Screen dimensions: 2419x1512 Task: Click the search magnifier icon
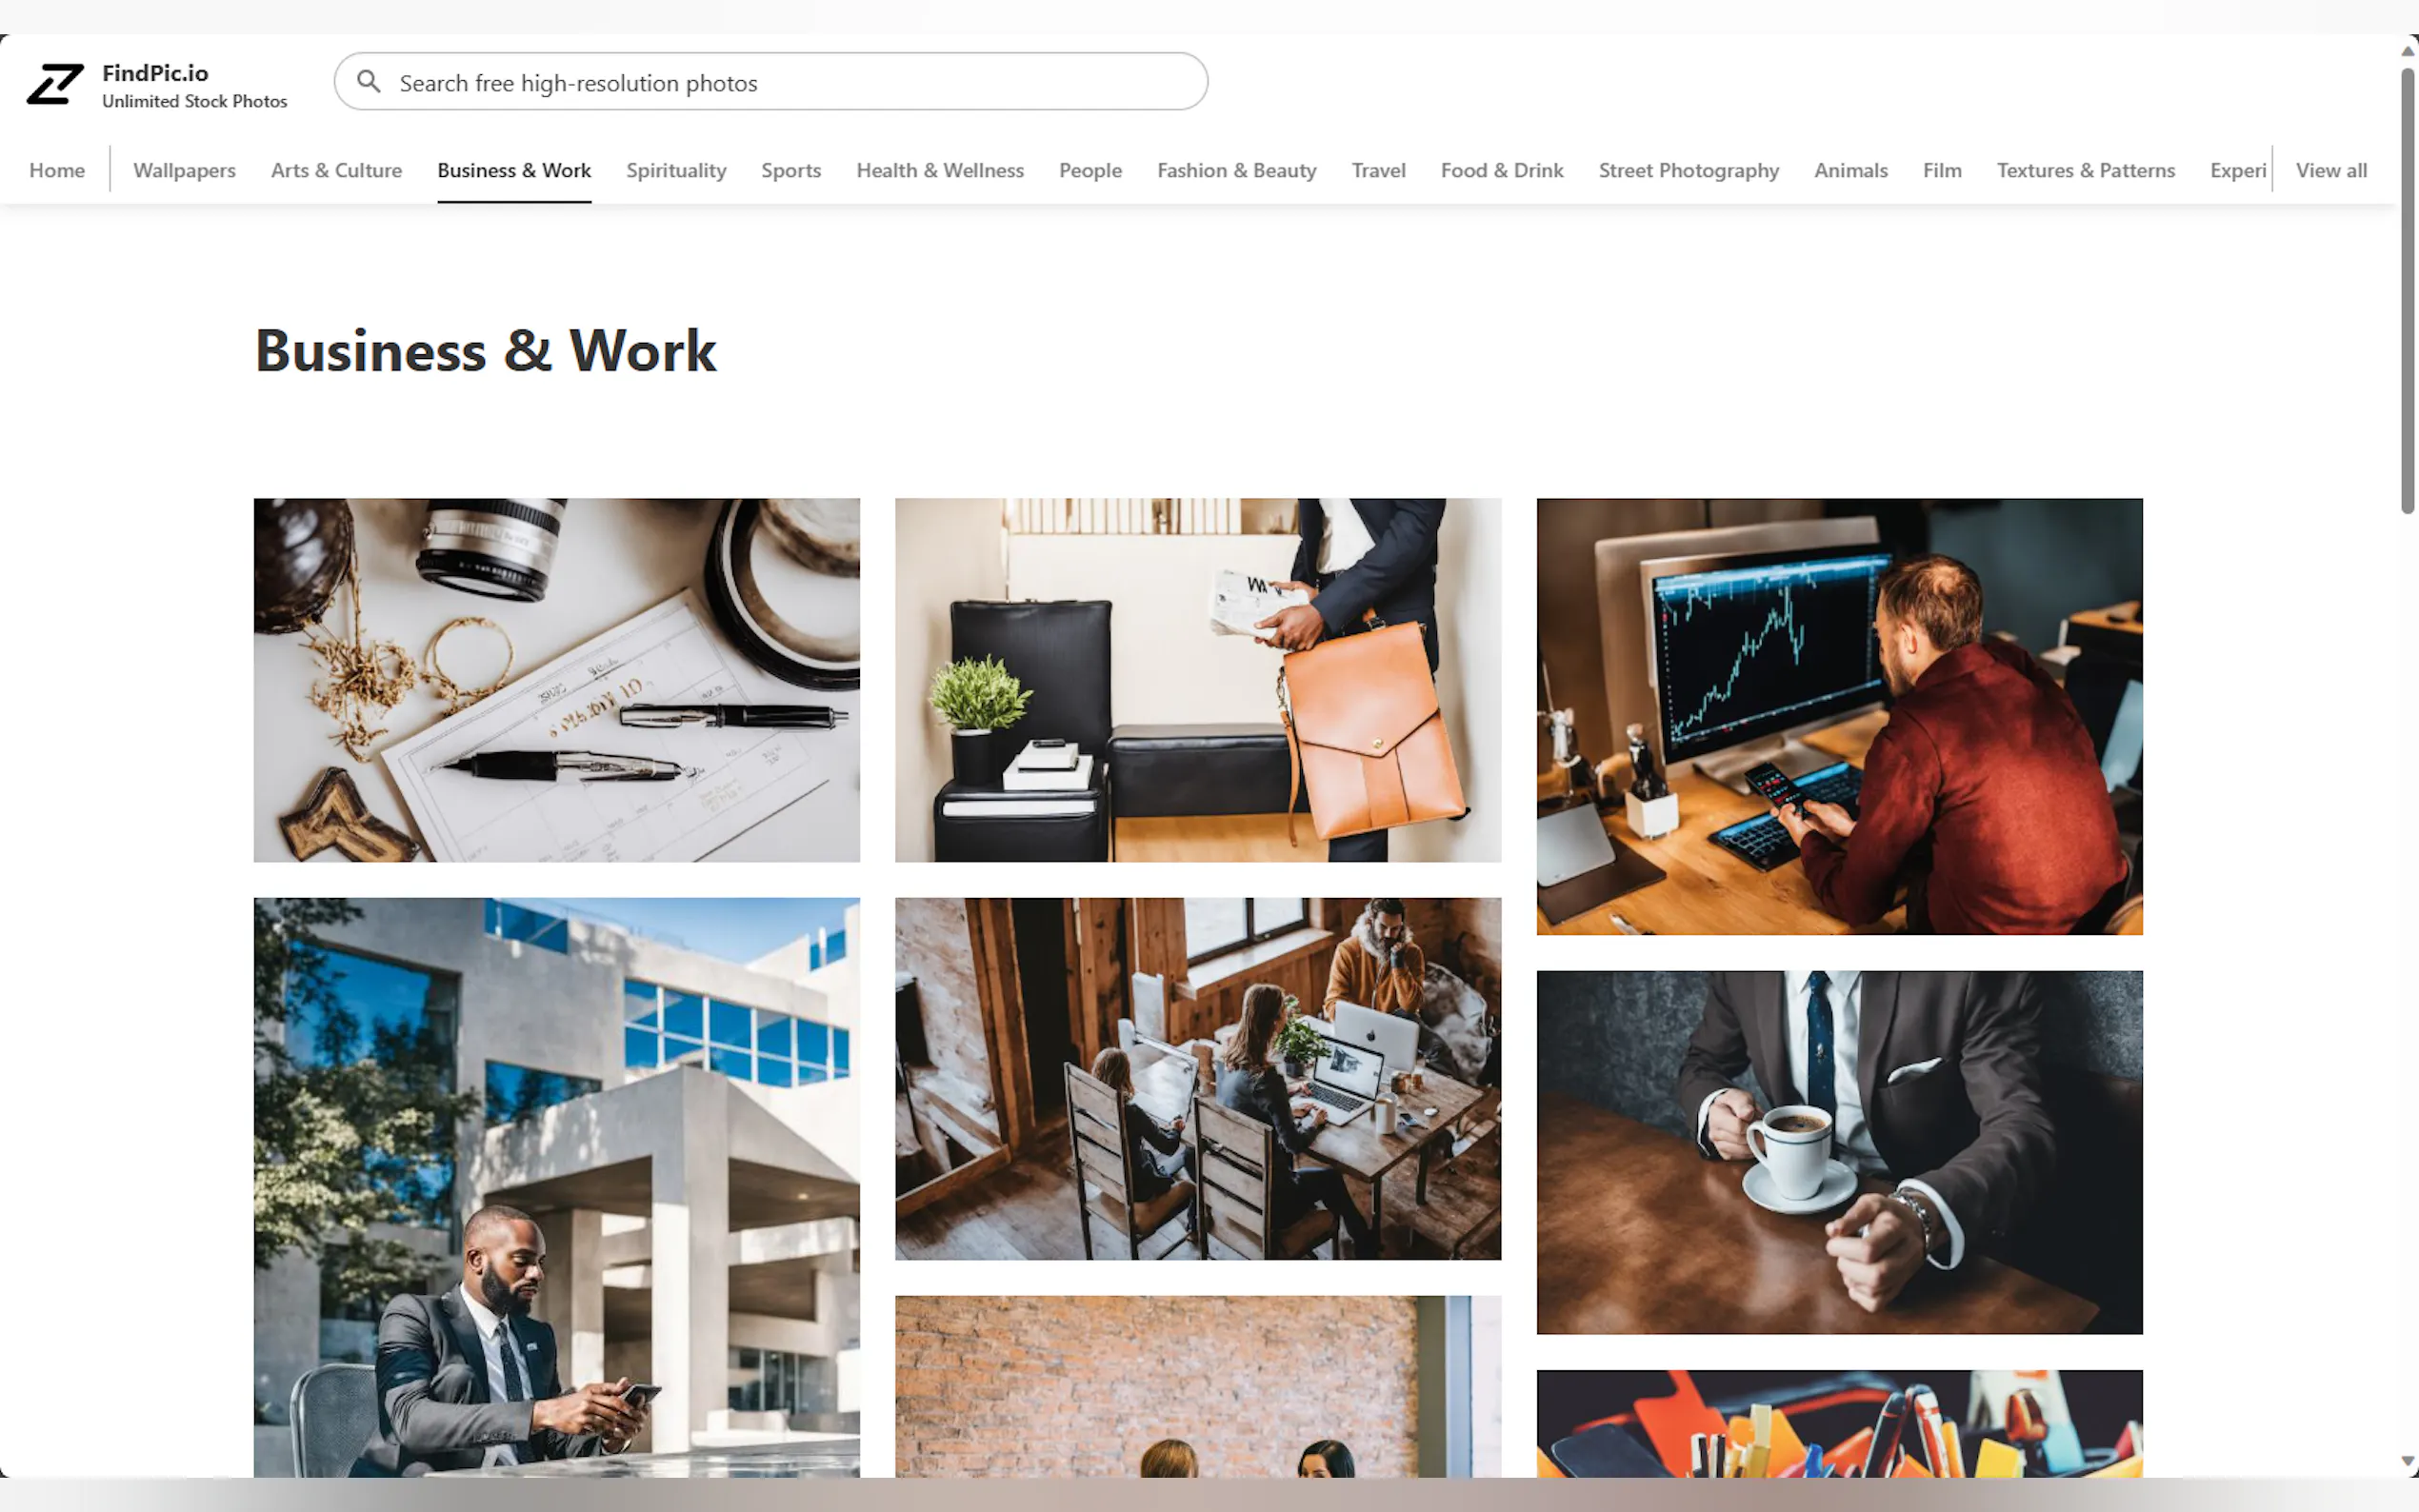tap(368, 82)
